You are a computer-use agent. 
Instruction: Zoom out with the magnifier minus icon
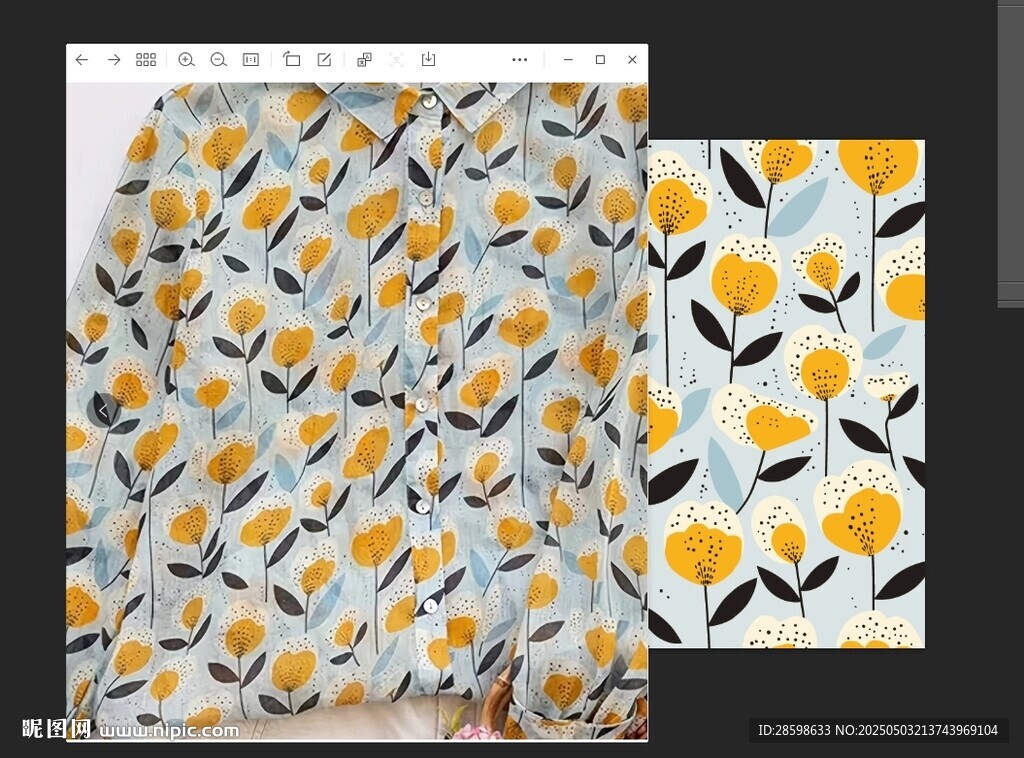point(218,60)
